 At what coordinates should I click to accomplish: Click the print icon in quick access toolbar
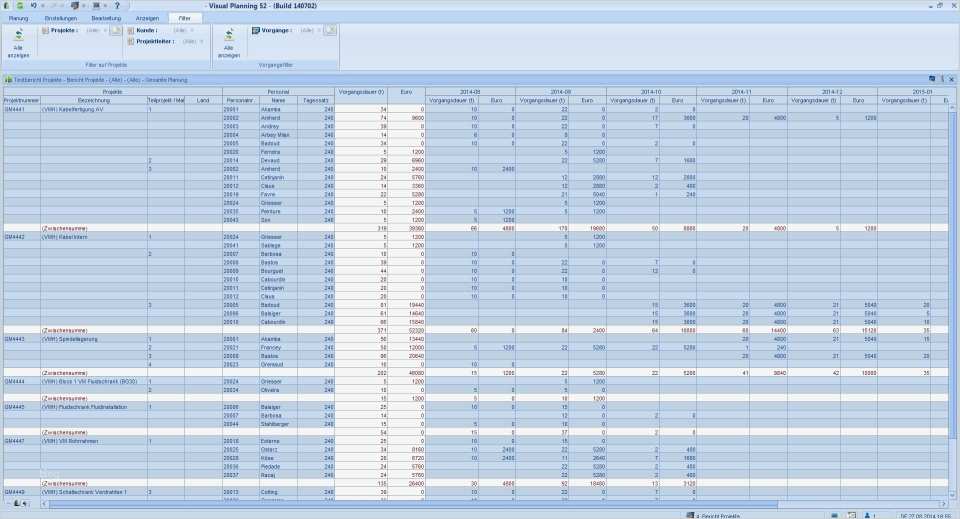(x=75, y=6)
